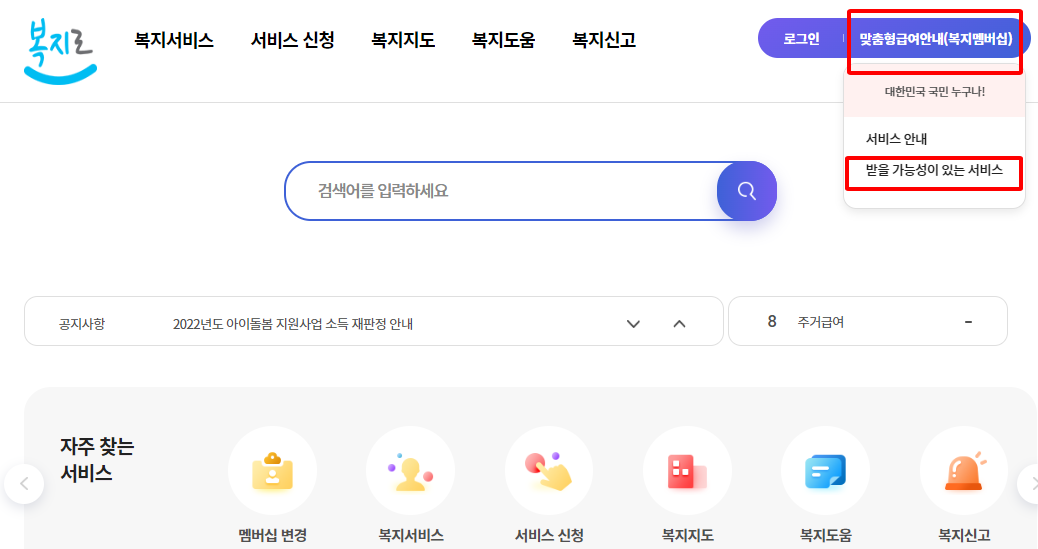Viewport: 1038px width, 549px height.
Task: Click the 복지지도 label under icons
Action: pos(687,535)
